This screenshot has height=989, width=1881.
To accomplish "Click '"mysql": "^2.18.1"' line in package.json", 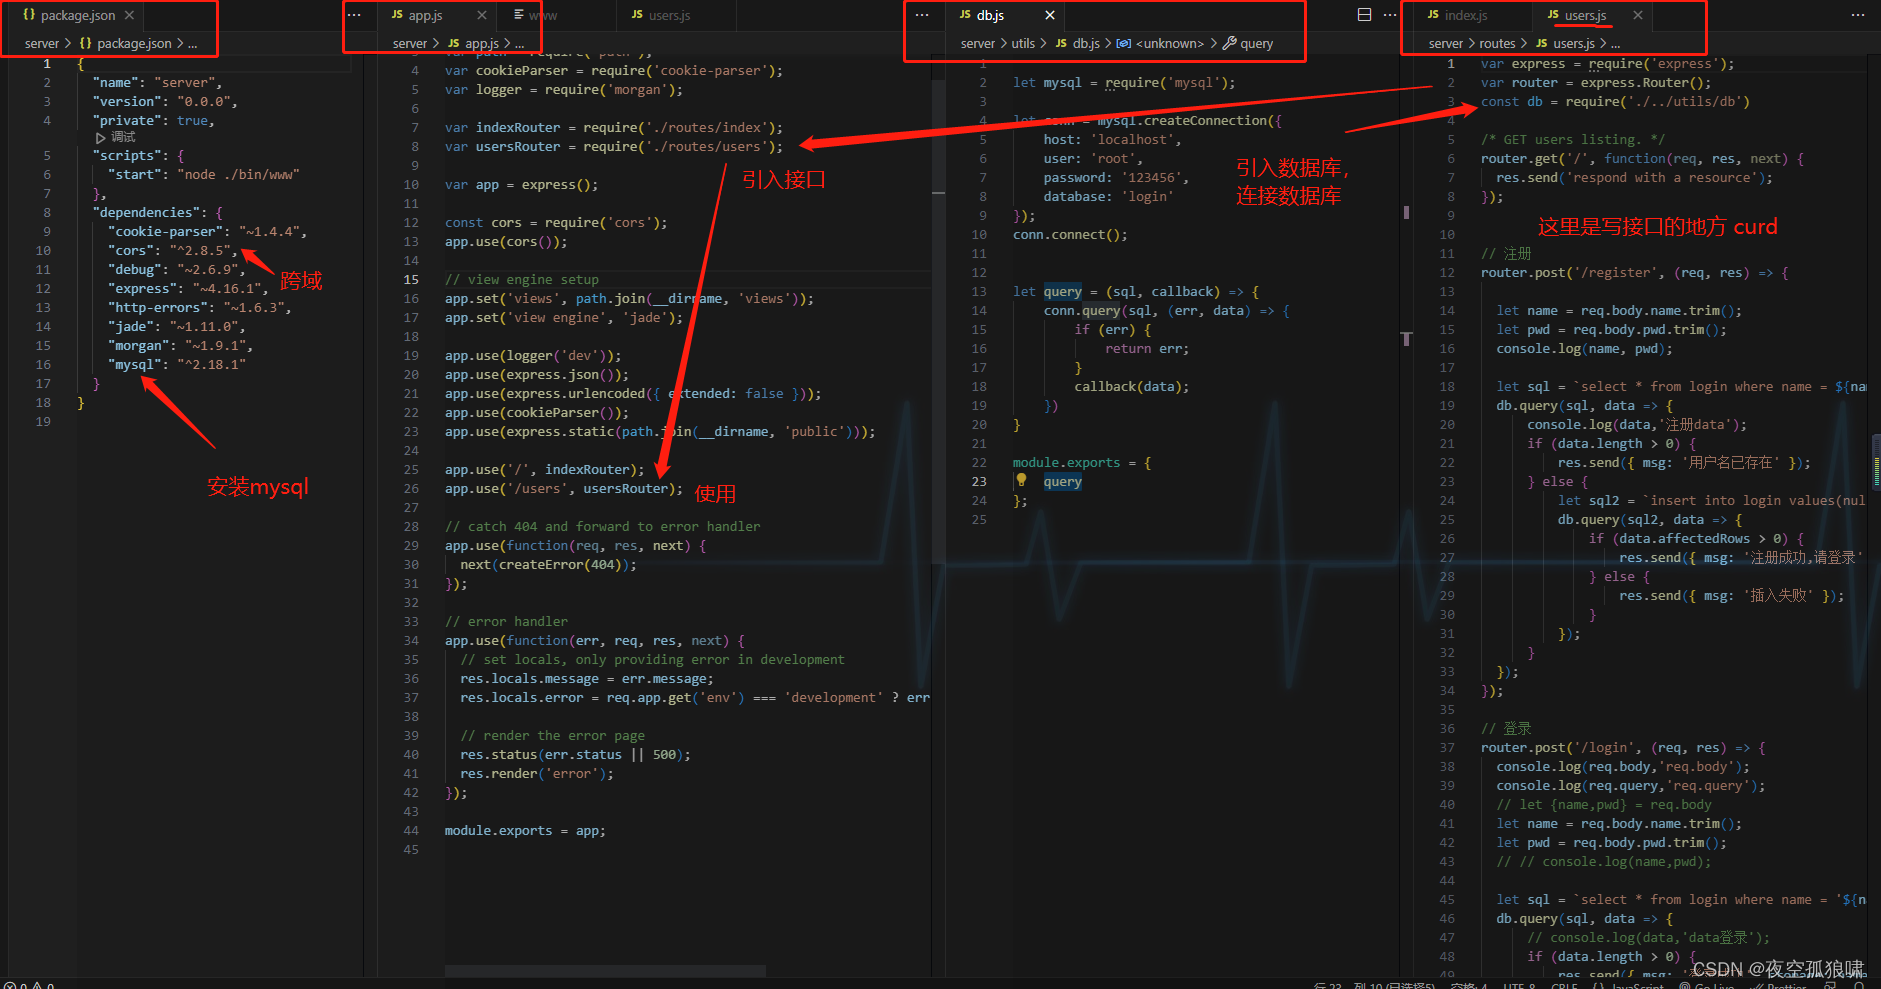I will tap(176, 364).
